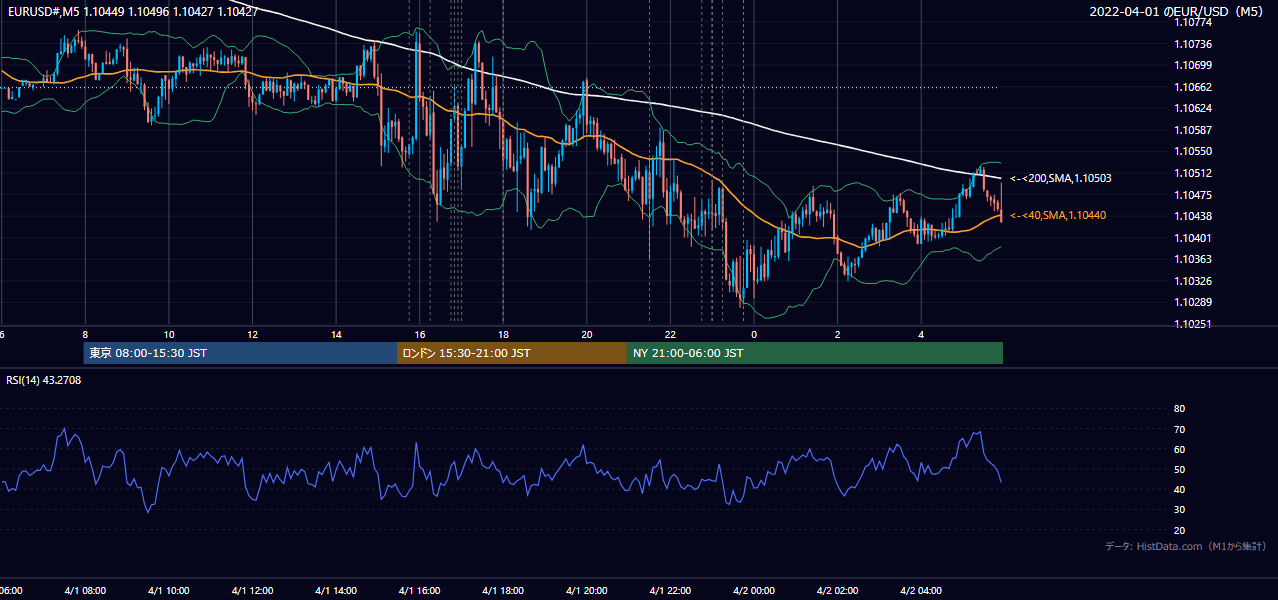1278x600 pixels.
Task: Click hour 0 on price chart axis
Action: [754, 334]
